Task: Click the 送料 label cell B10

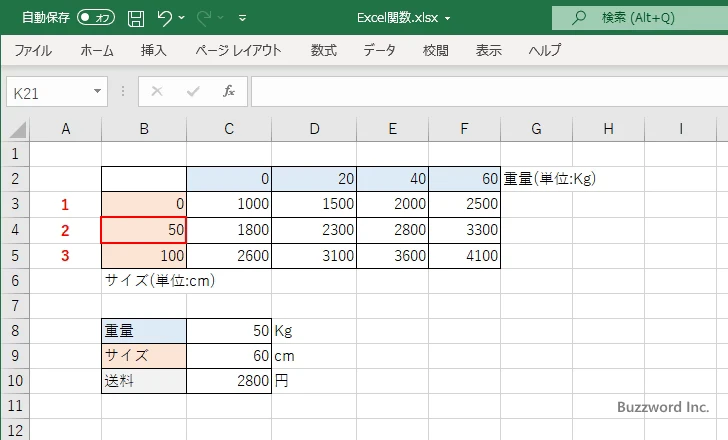Action: [x=144, y=381]
